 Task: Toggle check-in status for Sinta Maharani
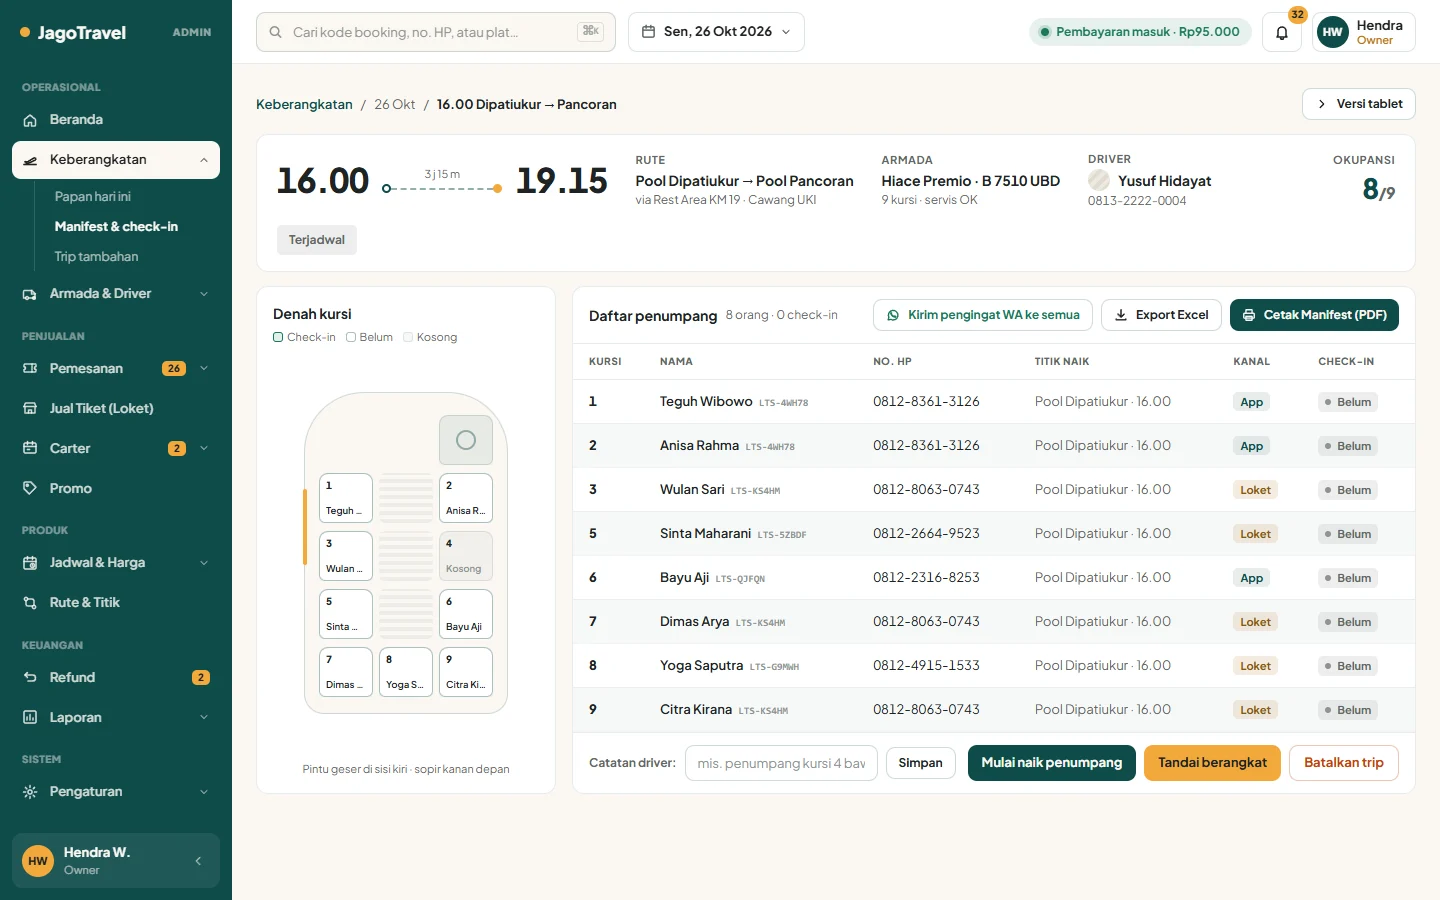(x=1347, y=534)
